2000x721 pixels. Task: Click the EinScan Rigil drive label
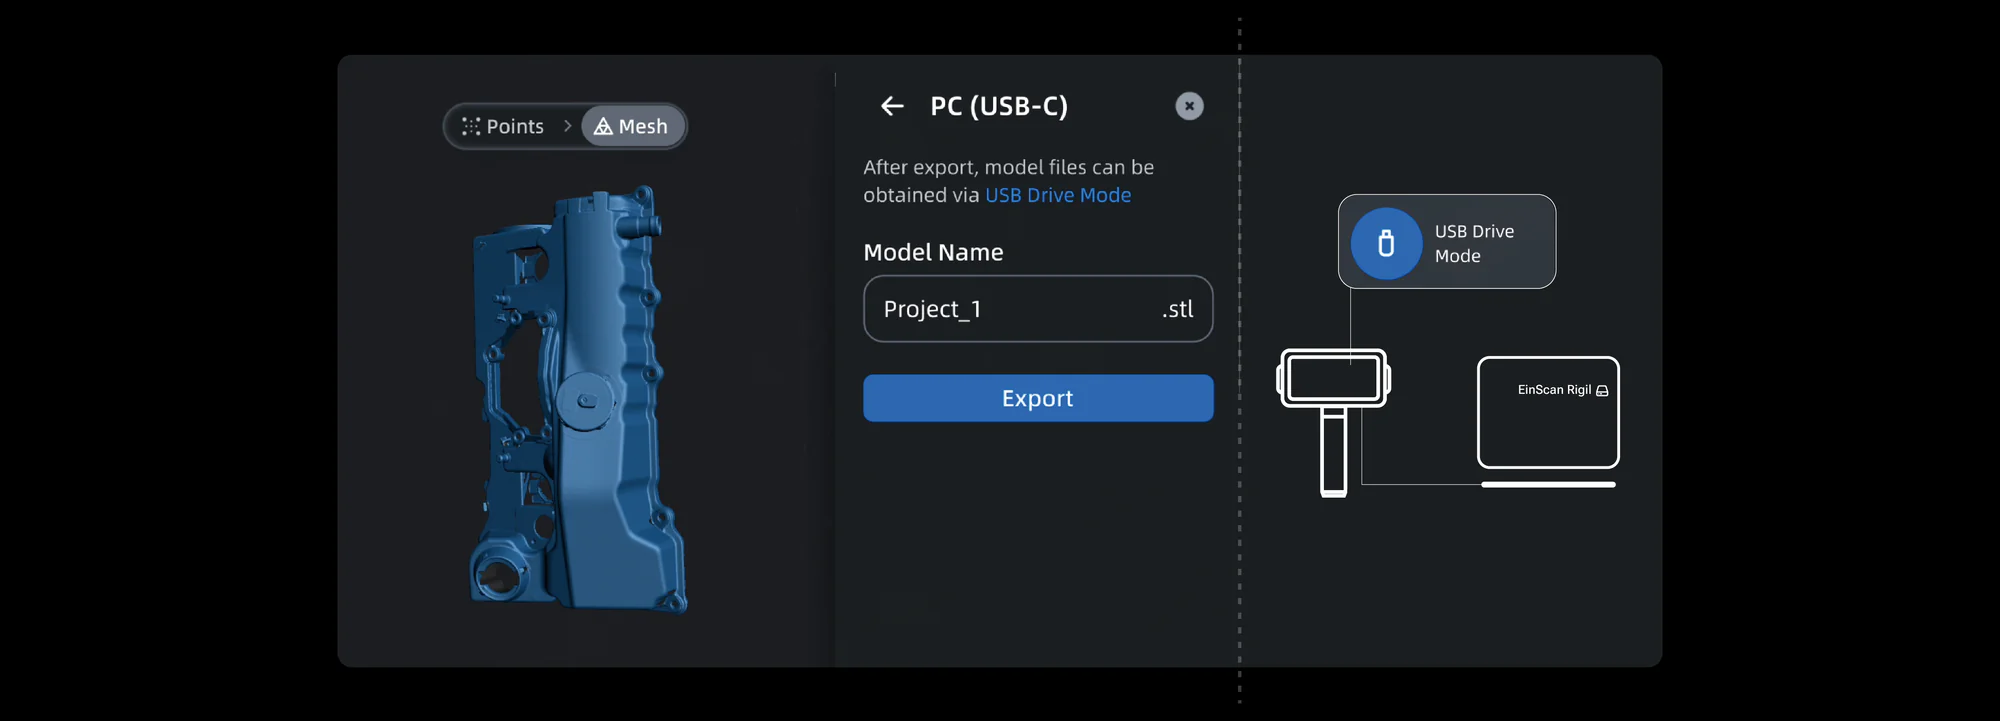point(1554,390)
